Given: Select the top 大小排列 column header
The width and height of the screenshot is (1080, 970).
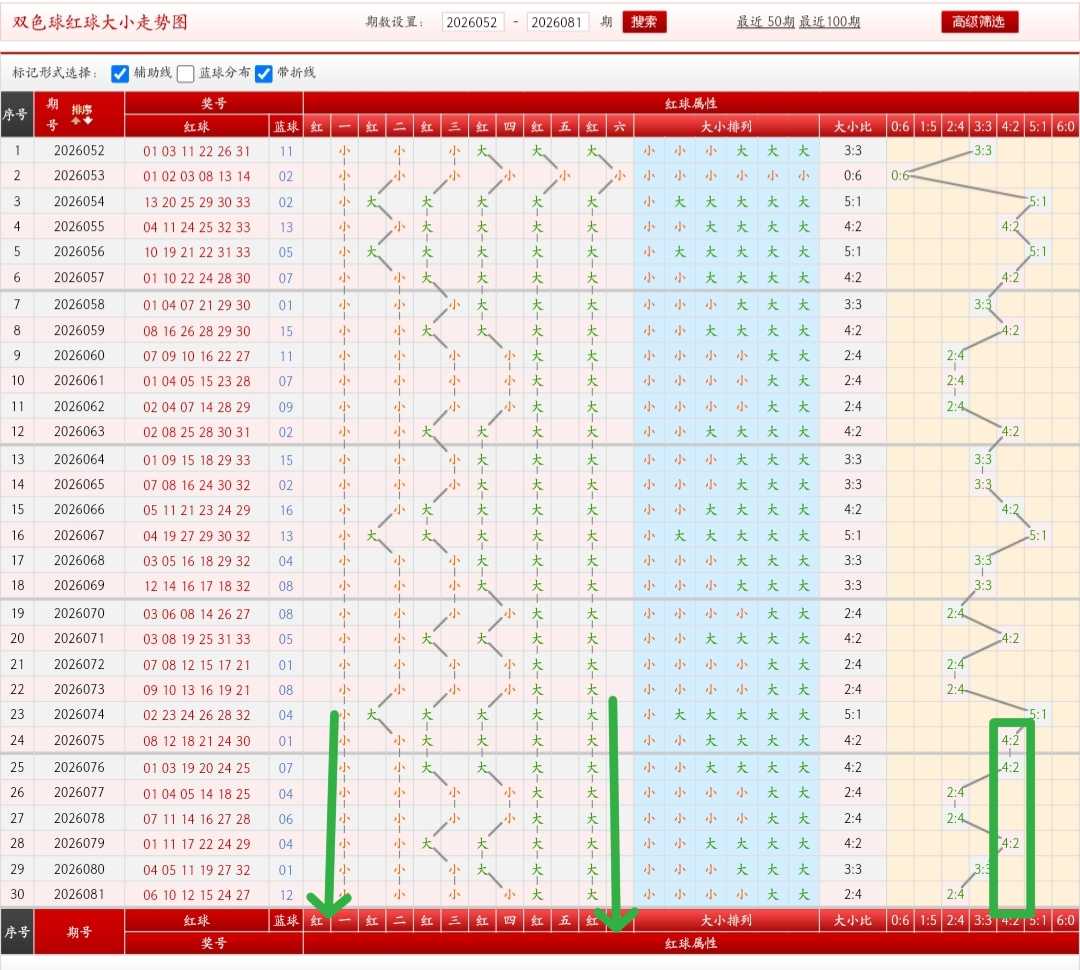Looking at the screenshot, I should click(726, 127).
